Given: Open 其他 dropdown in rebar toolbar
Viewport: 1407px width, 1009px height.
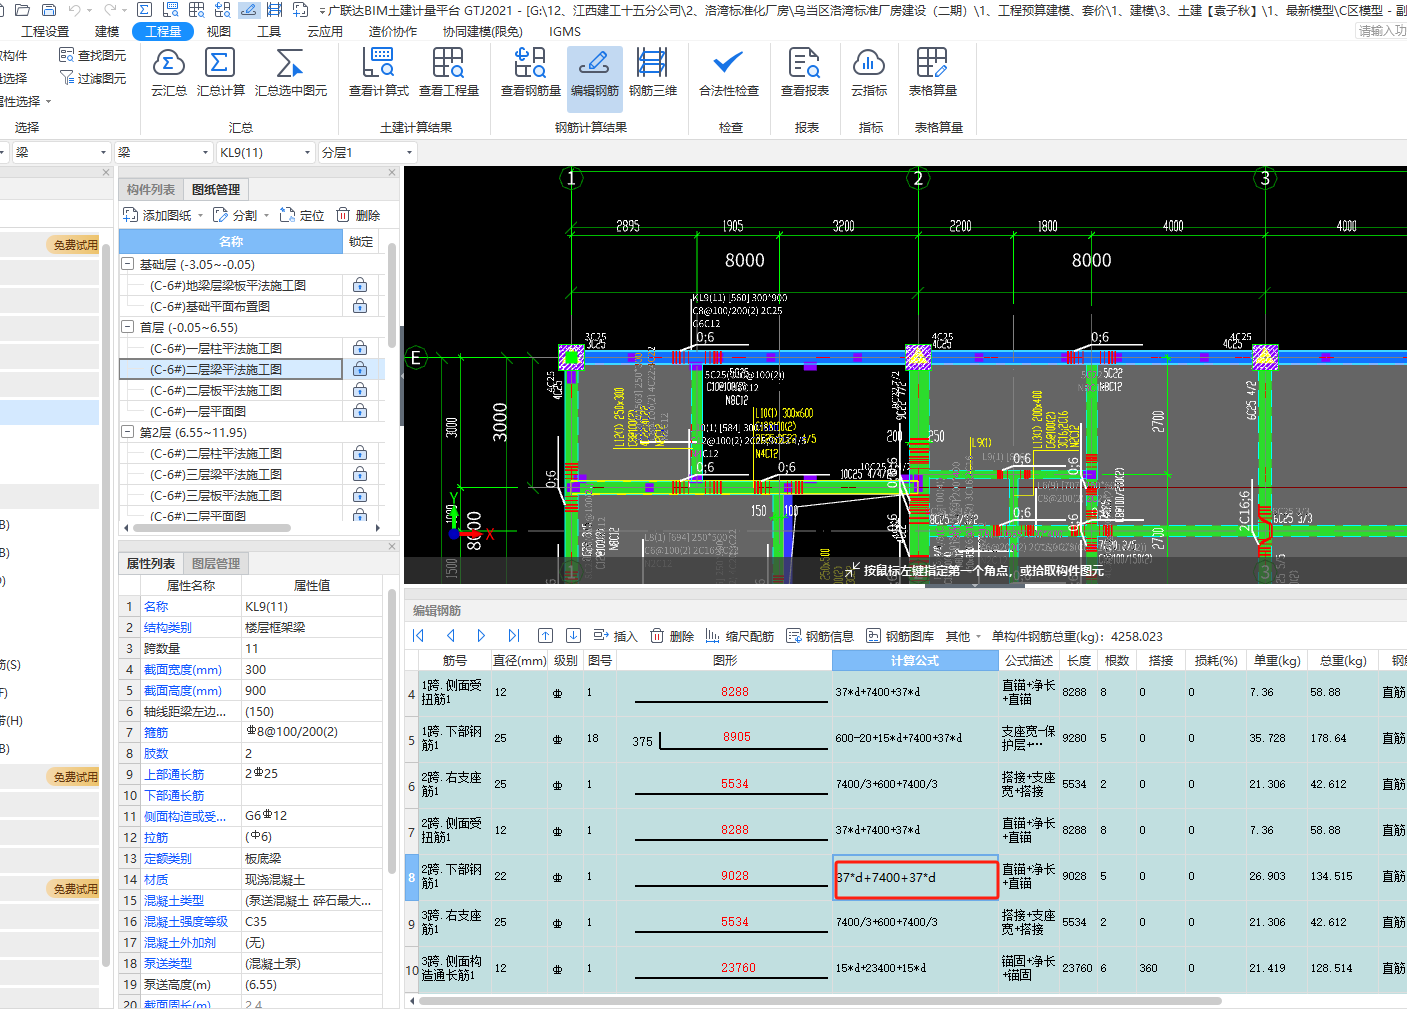Looking at the screenshot, I should 963,636.
